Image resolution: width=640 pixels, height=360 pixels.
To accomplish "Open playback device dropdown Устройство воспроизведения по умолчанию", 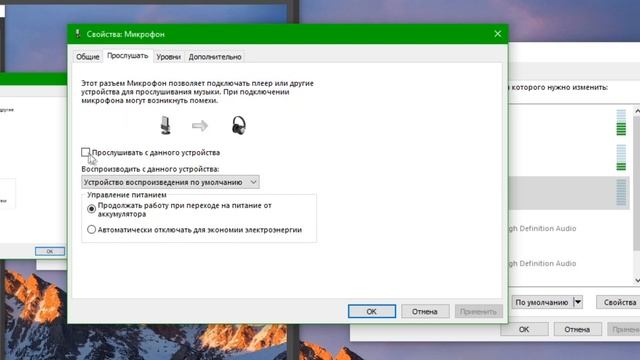I will click(170, 182).
